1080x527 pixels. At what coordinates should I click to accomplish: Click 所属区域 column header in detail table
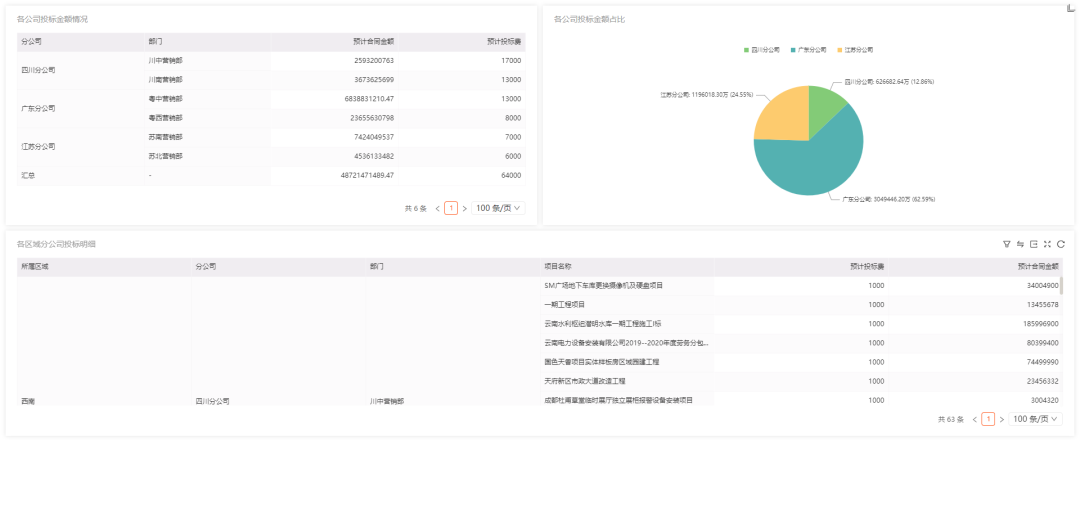pyautogui.click(x=104, y=267)
